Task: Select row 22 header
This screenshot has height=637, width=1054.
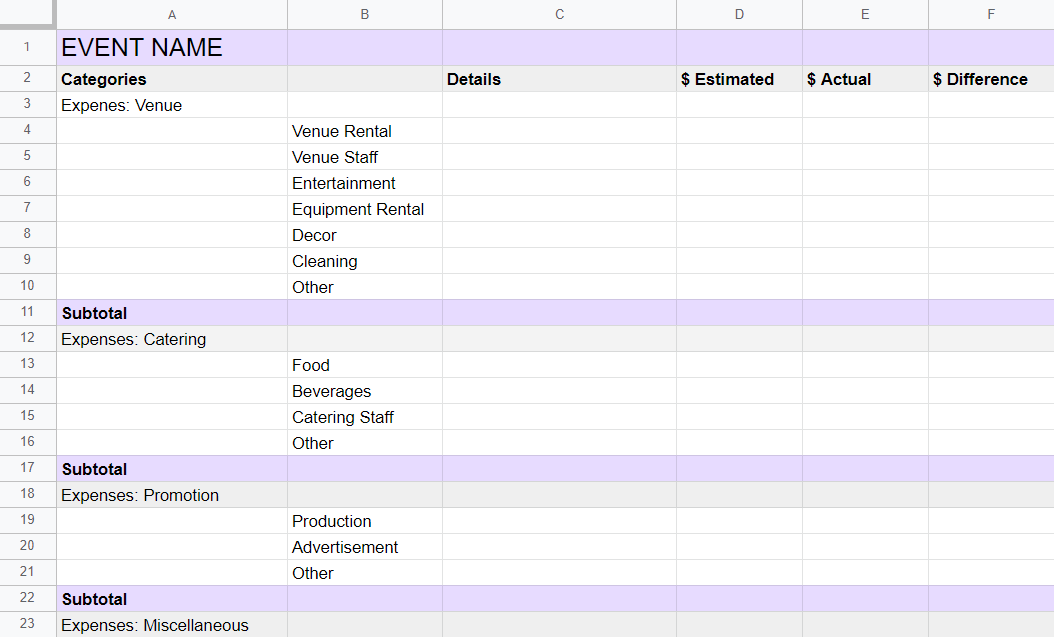Action: (28, 597)
